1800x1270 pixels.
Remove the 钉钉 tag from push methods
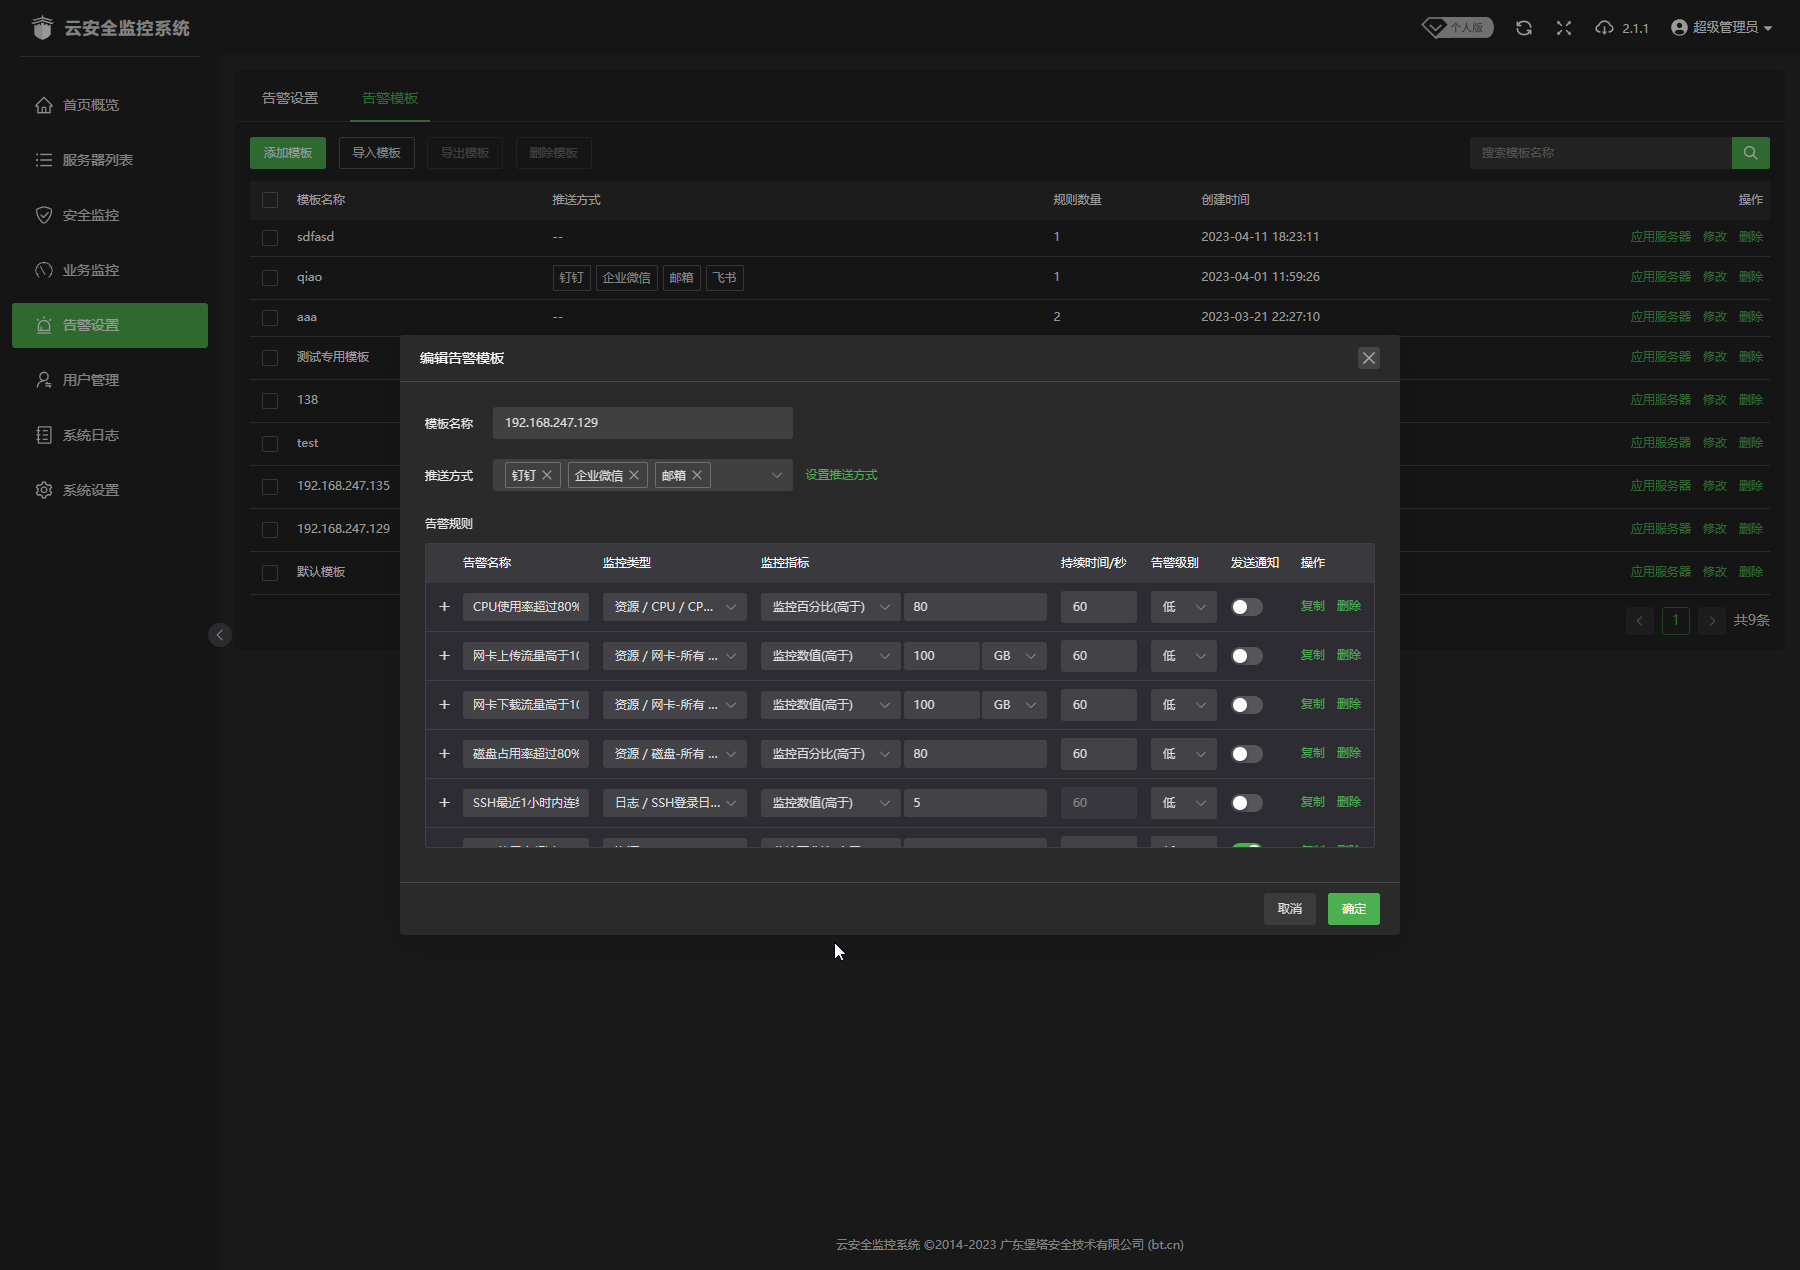coord(547,475)
